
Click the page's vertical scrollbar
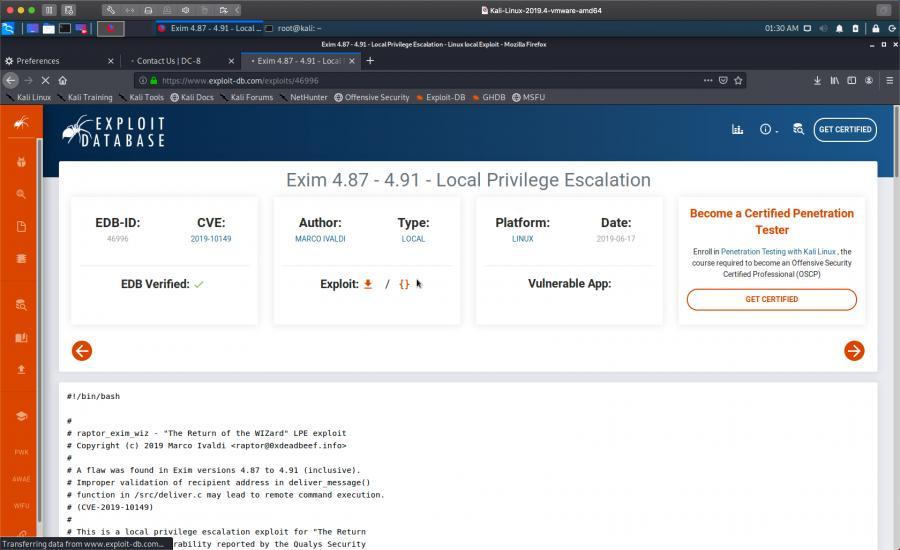coord(897,141)
